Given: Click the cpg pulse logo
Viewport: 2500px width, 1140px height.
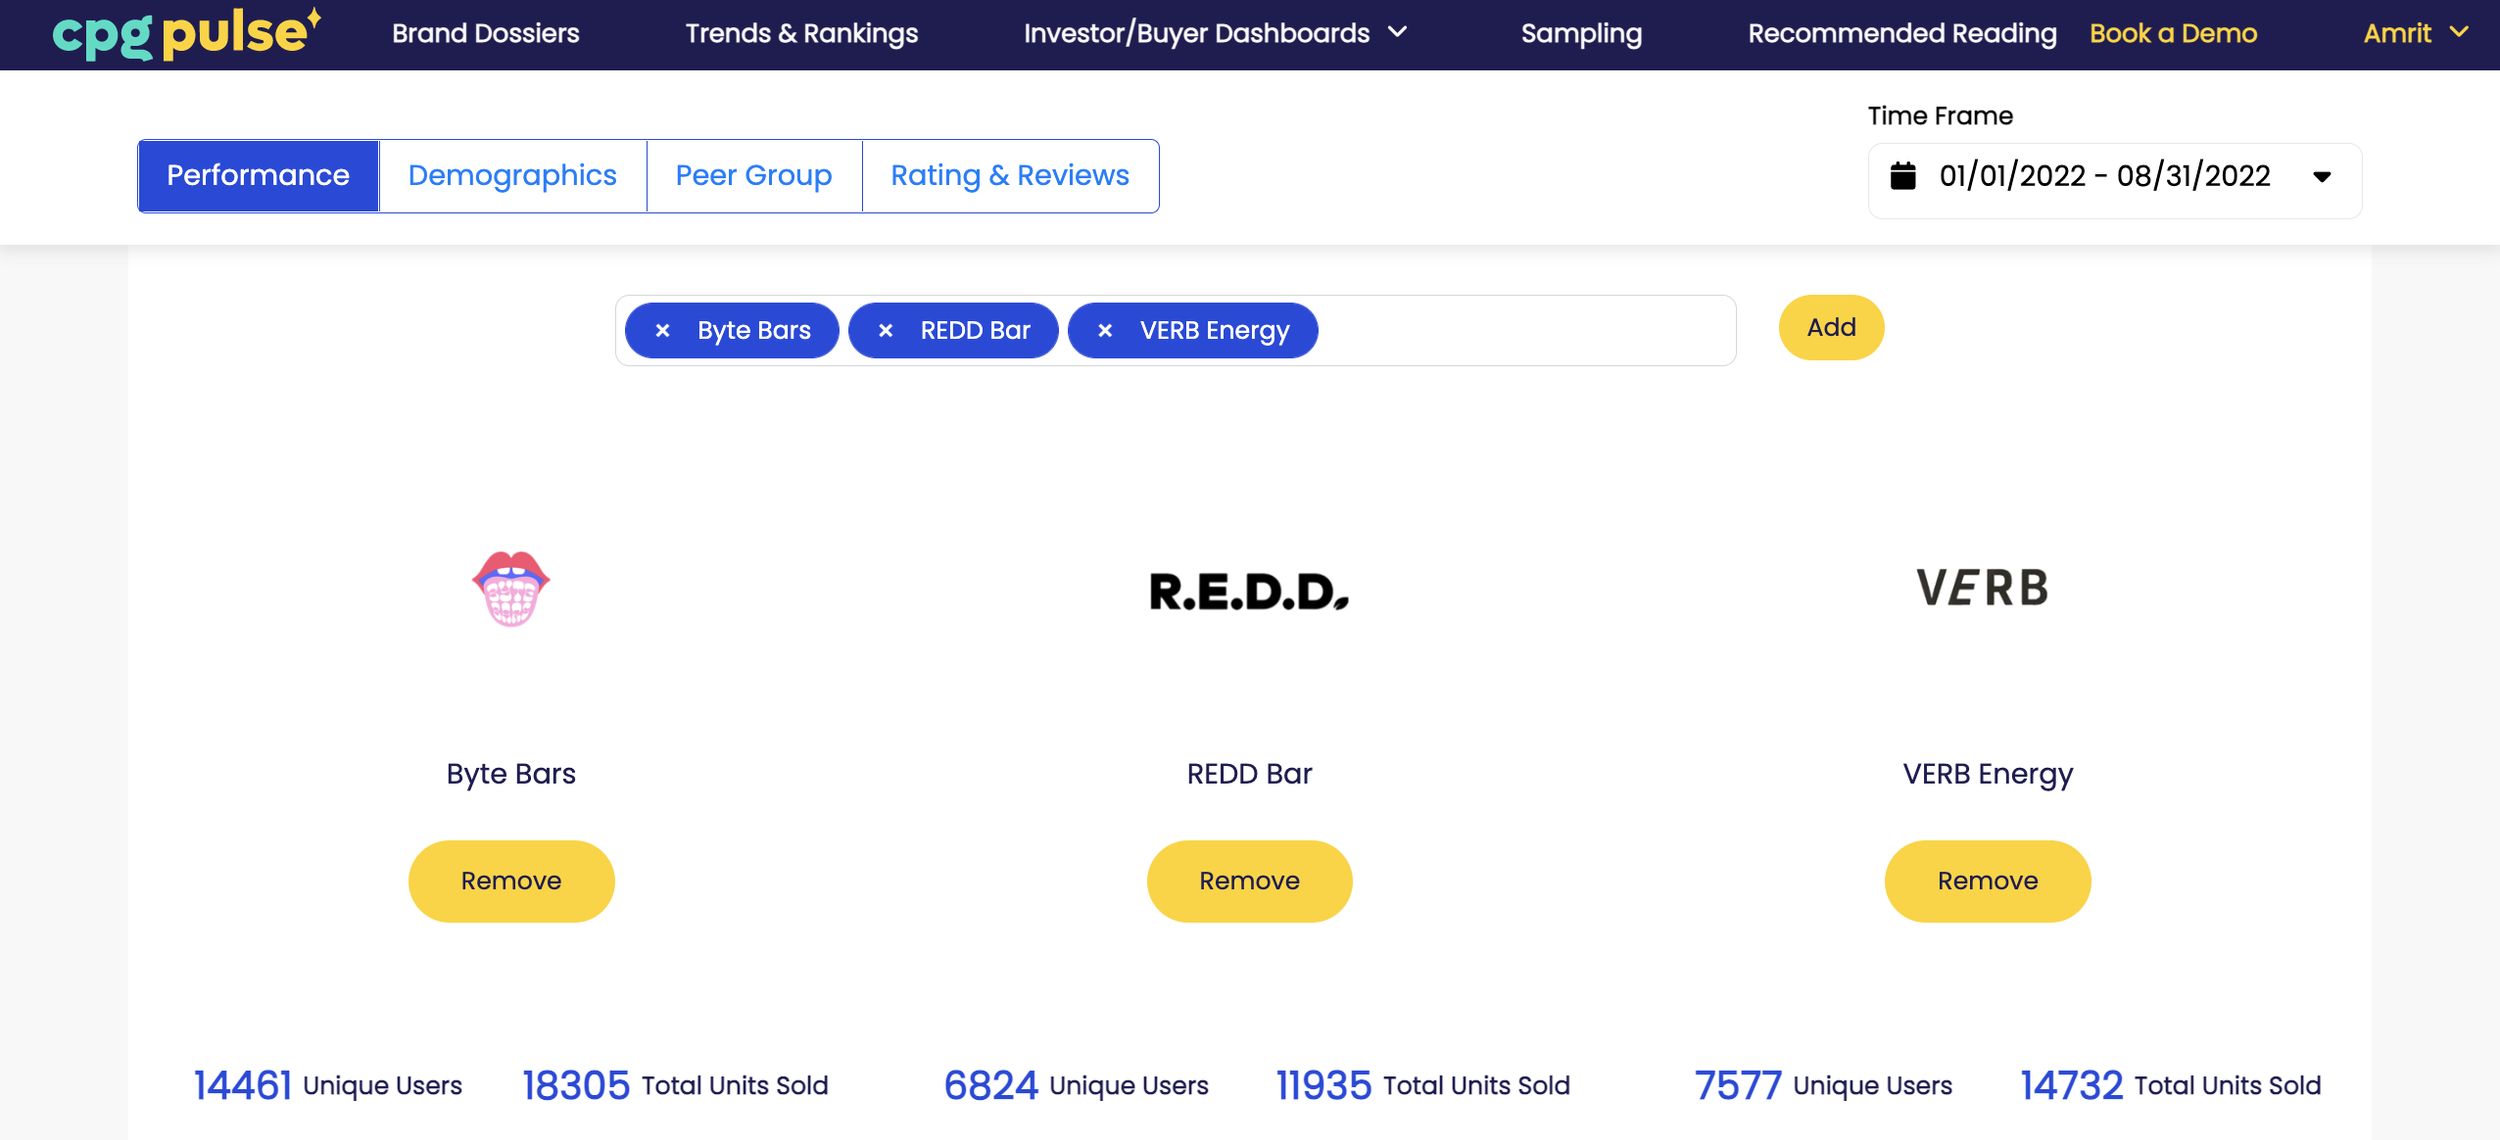Looking at the screenshot, I should 186,33.
